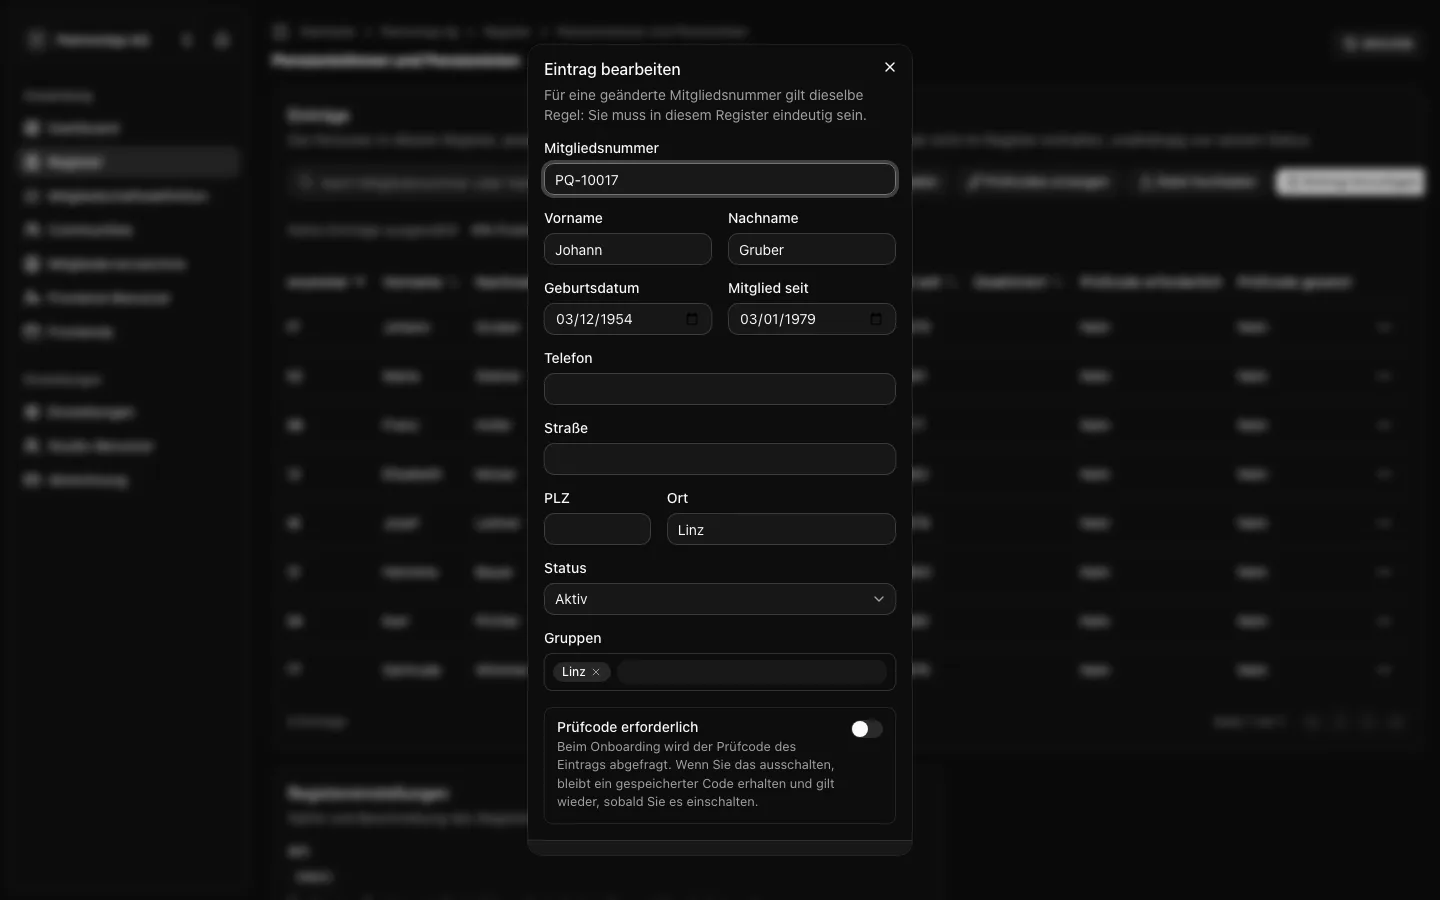This screenshot has width=1440, height=900.
Task: Focus the Mitgliedsnummer field PQ-10017
Action: [720, 179]
